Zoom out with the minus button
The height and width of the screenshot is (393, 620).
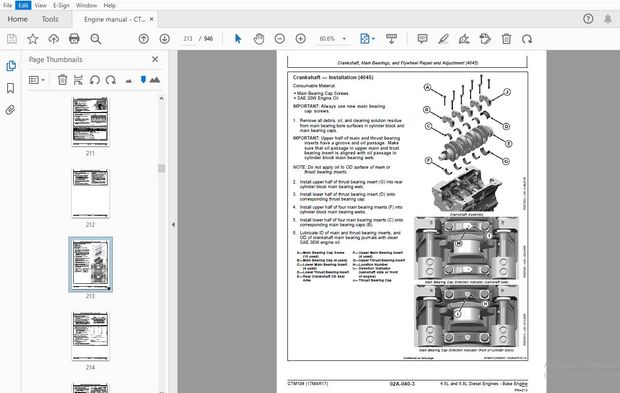(280, 39)
